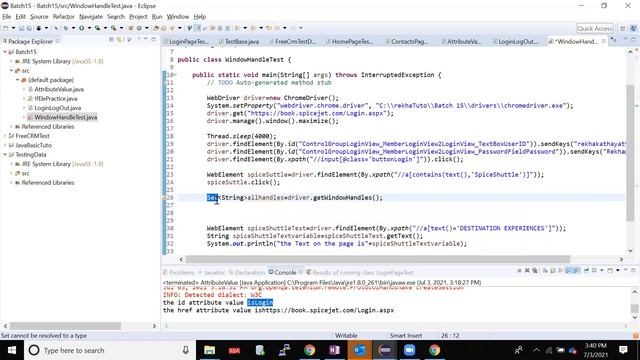Close the WindowHandleTest editor tab
This screenshot has height=360, width=640.
pos(604,41)
